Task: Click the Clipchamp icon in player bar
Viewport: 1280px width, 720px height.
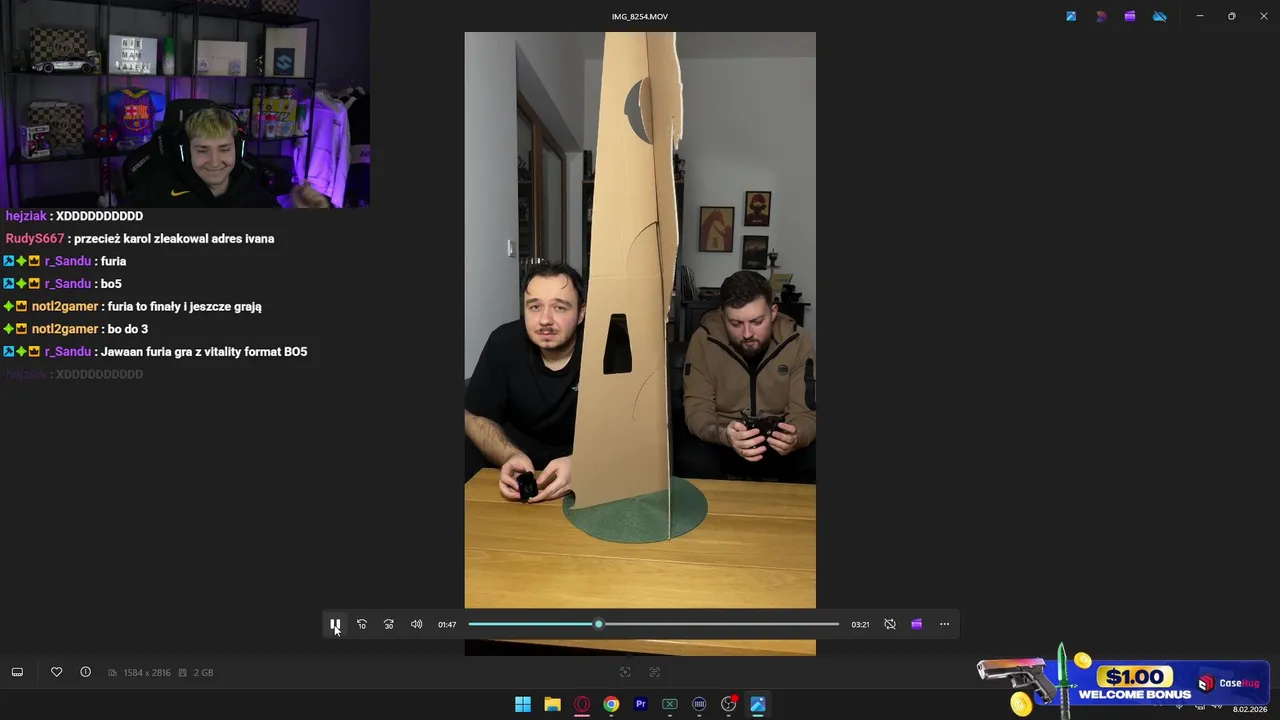Action: coord(916,624)
